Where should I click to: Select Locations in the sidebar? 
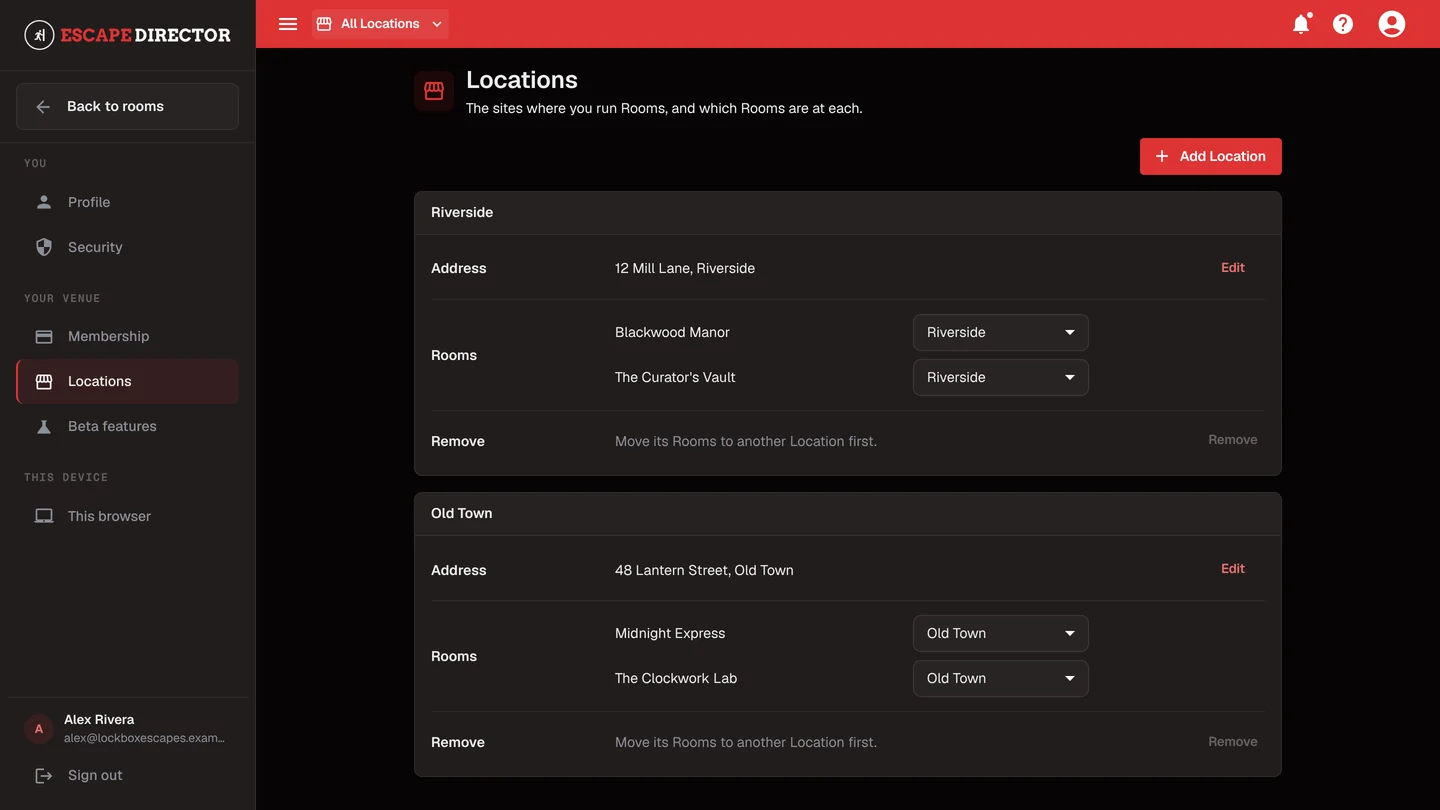coord(127,381)
